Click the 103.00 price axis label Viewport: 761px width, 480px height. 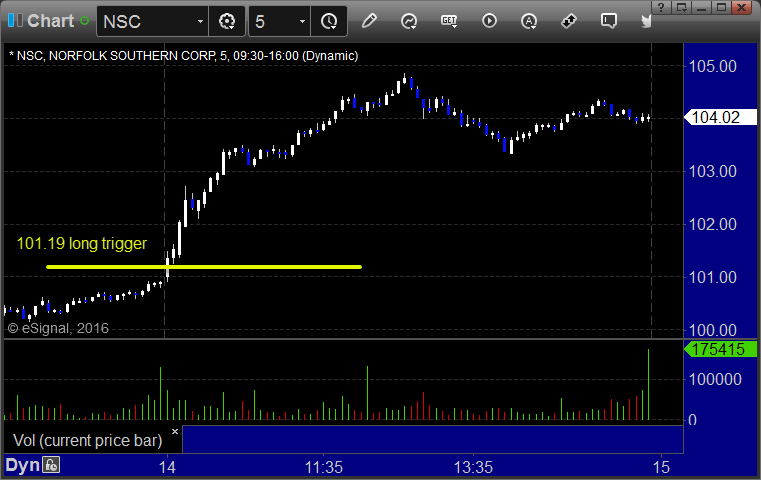pos(713,171)
